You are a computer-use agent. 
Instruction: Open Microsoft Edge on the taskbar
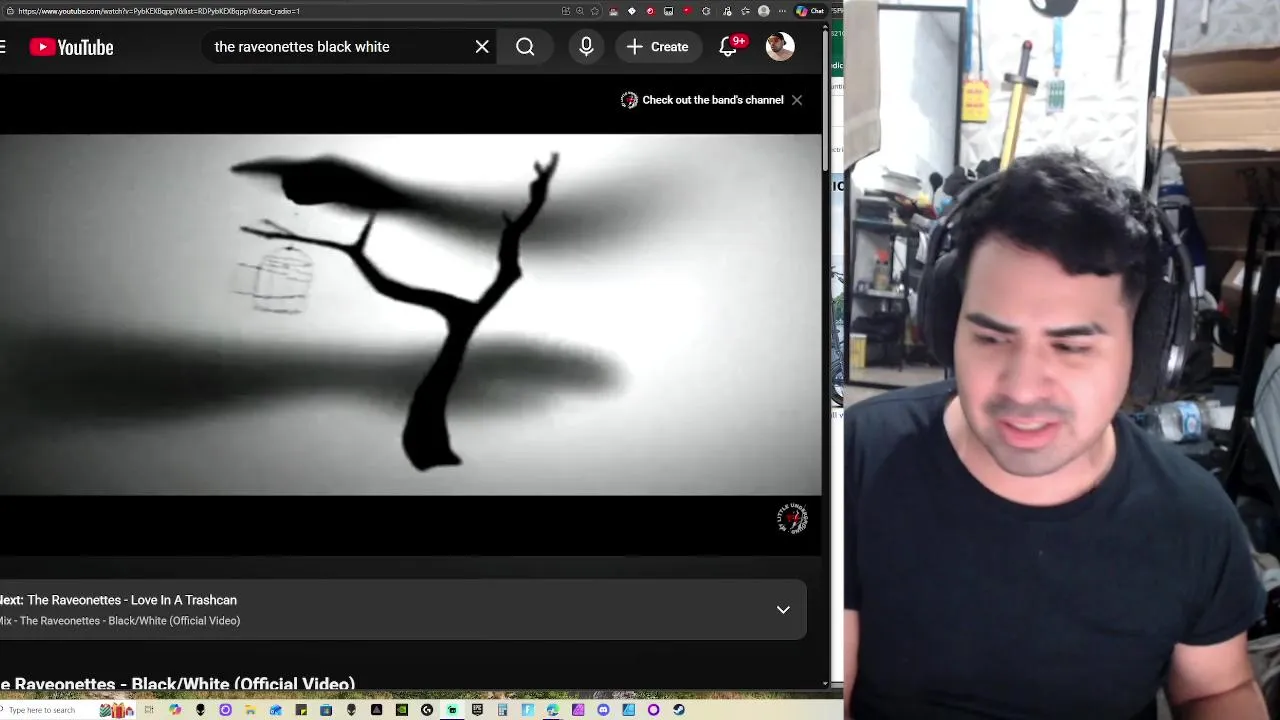(552, 710)
